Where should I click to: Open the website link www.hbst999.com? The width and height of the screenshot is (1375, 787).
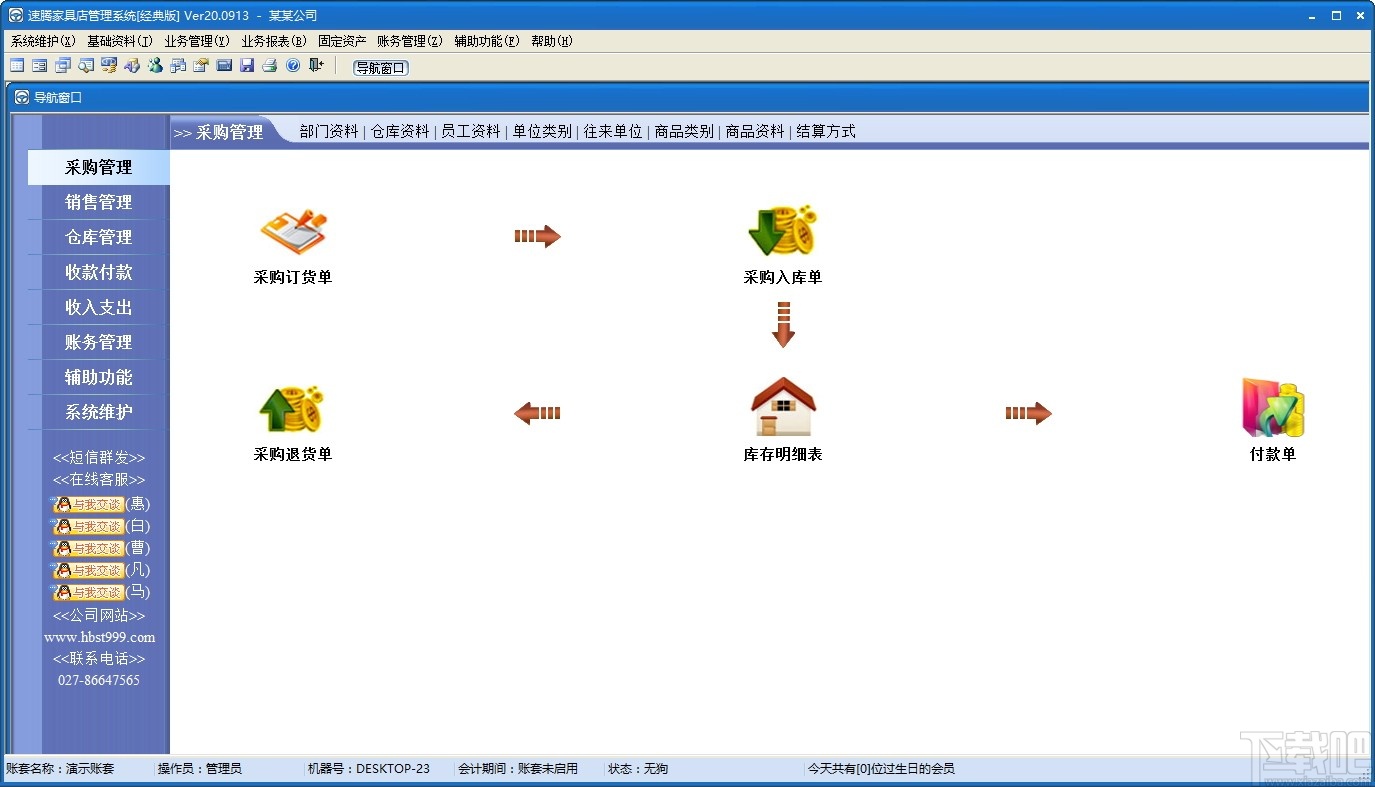100,637
